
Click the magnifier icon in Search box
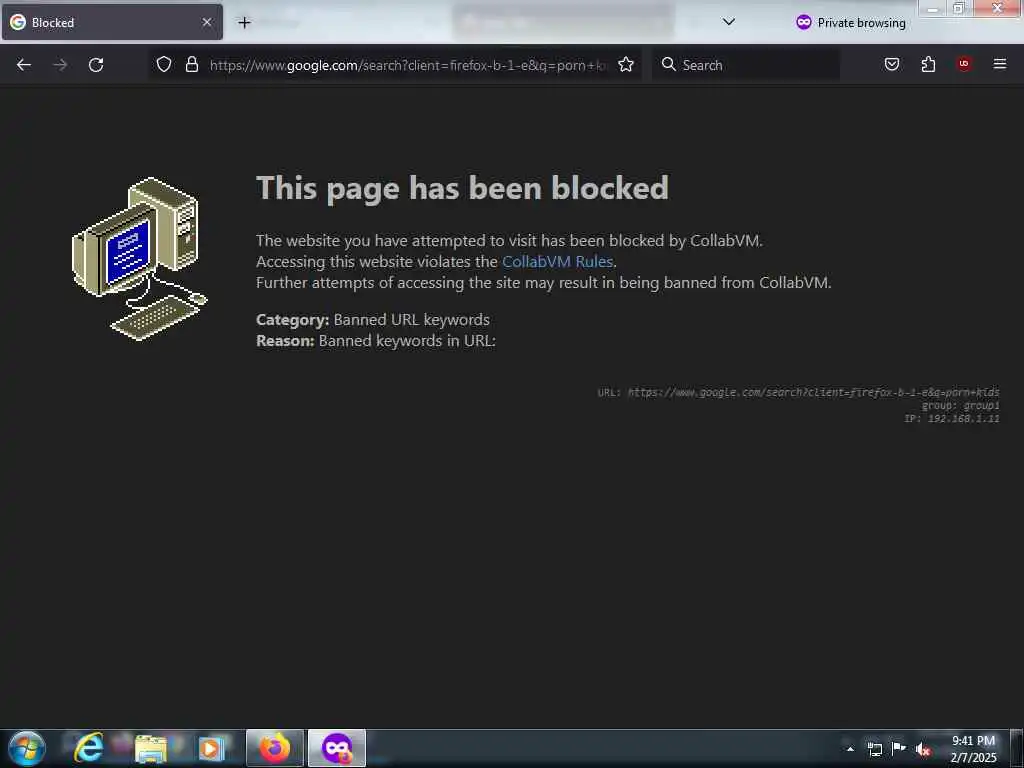click(668, 64)
